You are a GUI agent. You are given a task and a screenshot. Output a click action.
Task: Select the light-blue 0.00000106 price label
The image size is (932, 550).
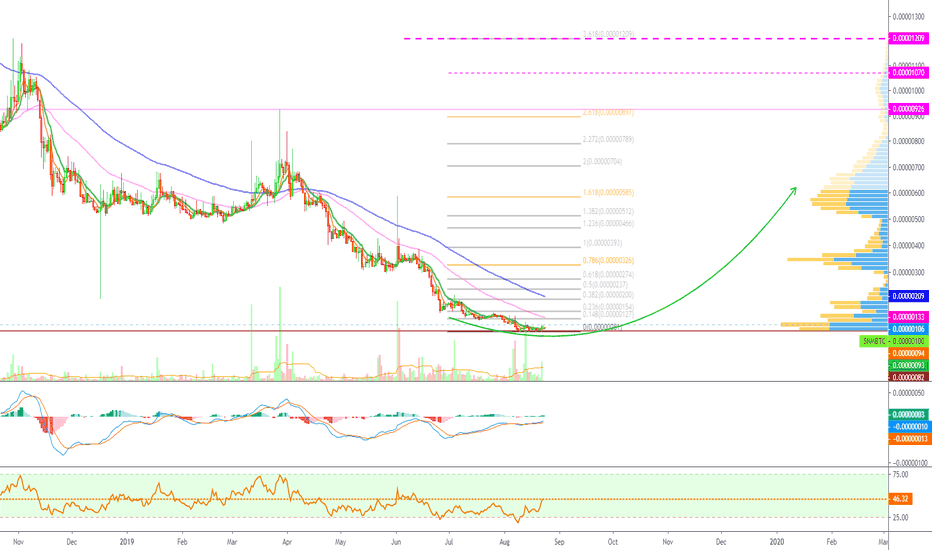coord(909,329)
